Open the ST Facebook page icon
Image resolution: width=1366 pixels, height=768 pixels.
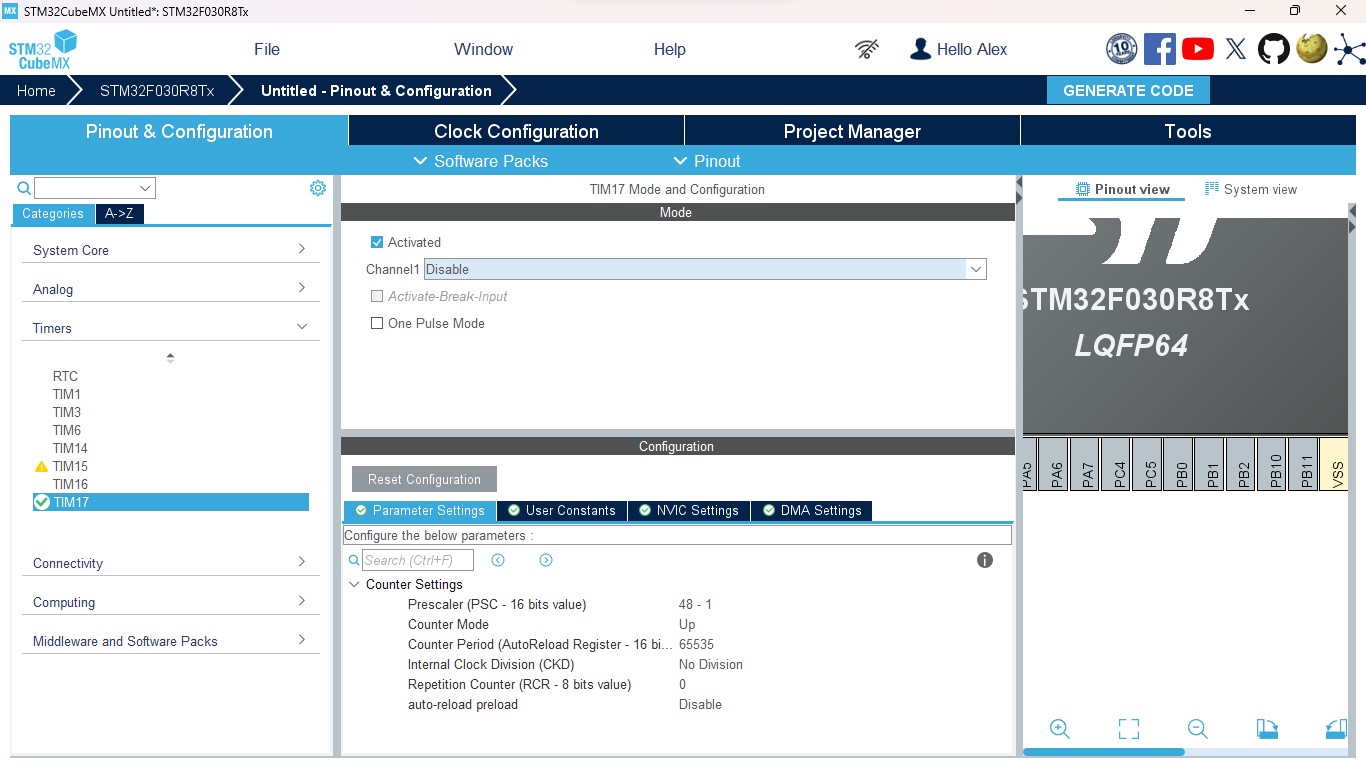pos(1160,49)
